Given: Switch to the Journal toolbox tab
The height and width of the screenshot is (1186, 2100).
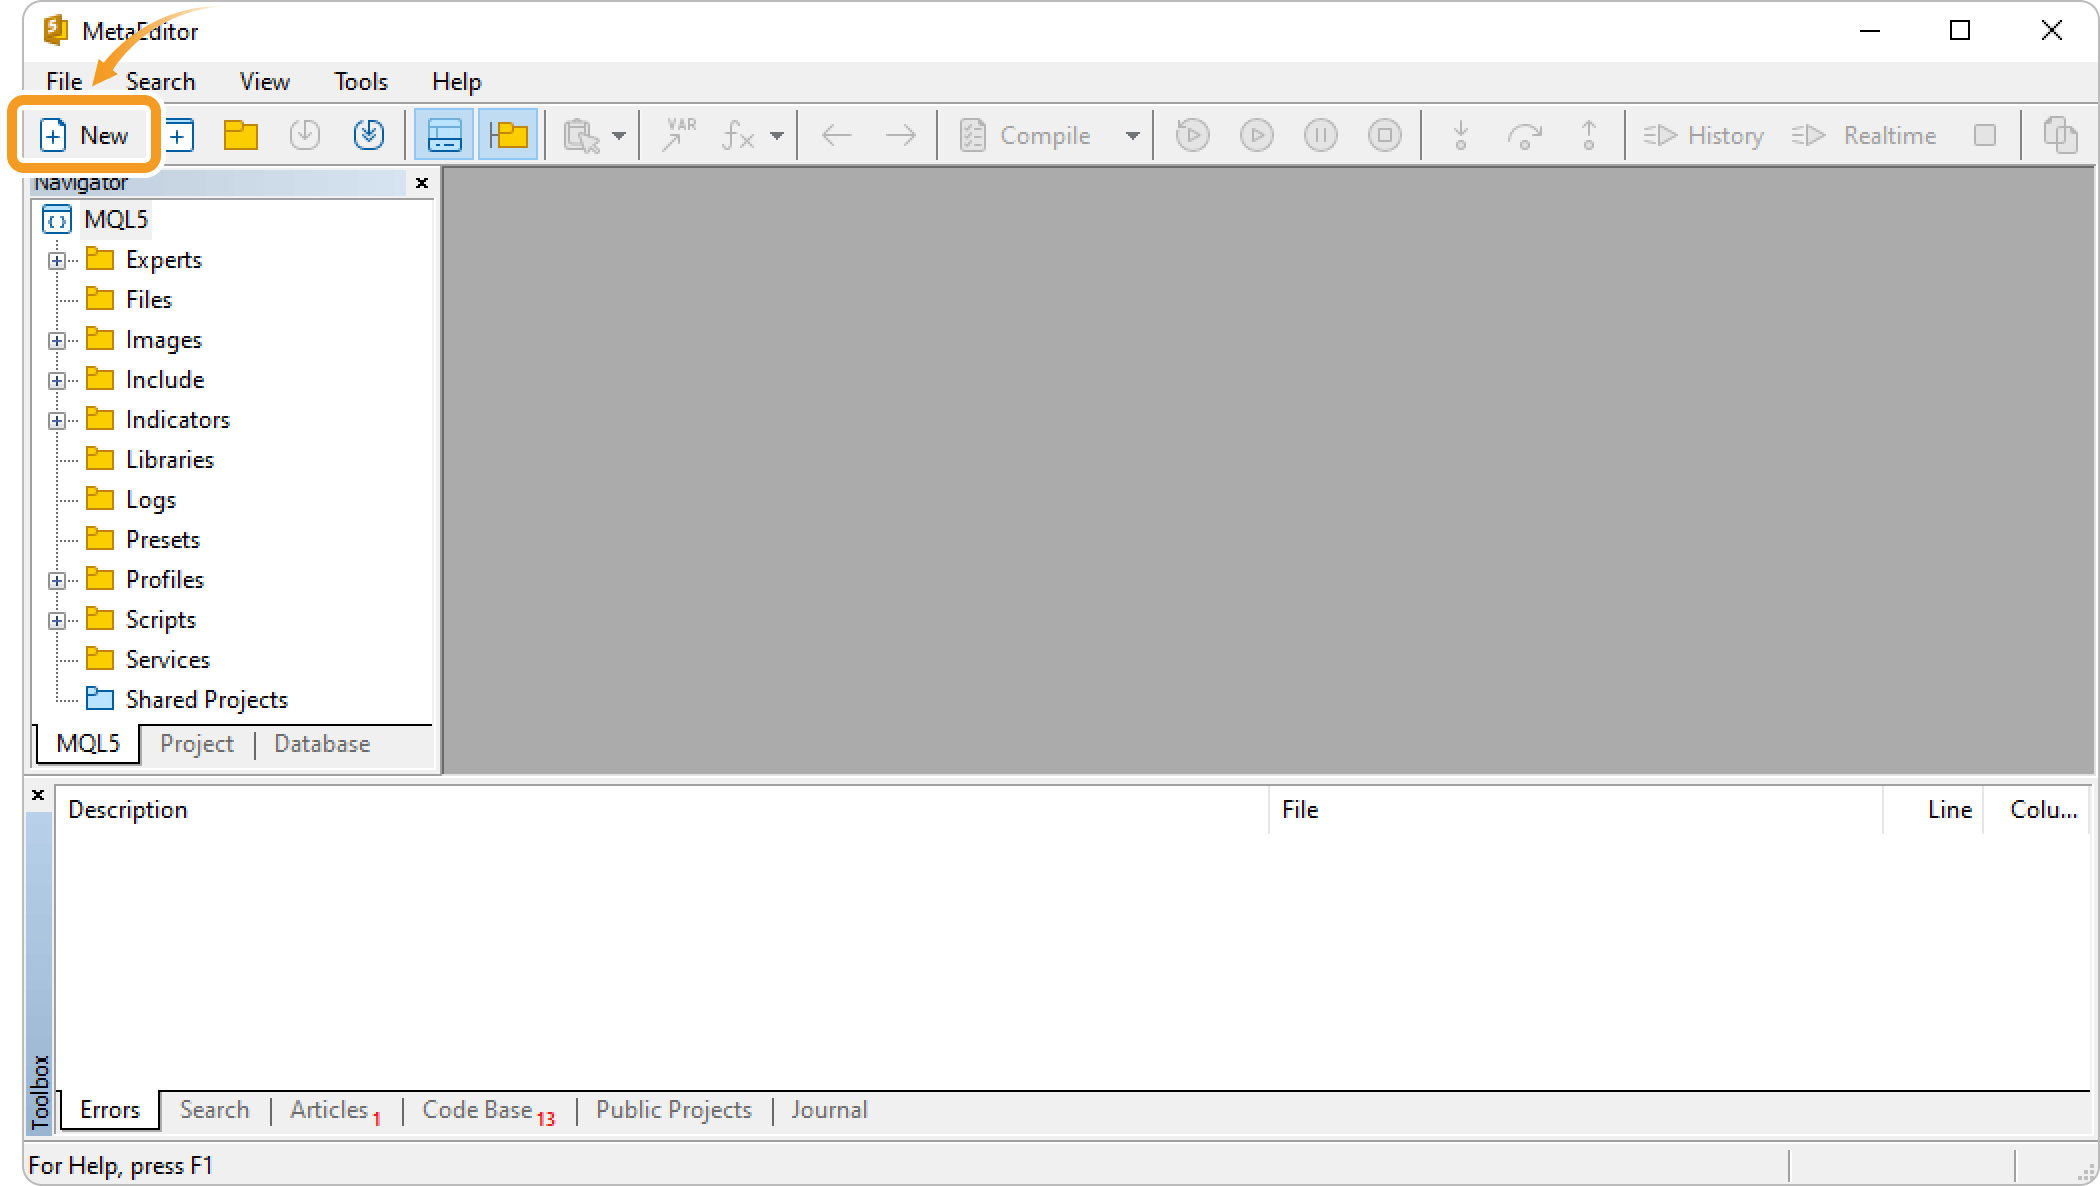Looking at the screenshot, I should 829,1110.
